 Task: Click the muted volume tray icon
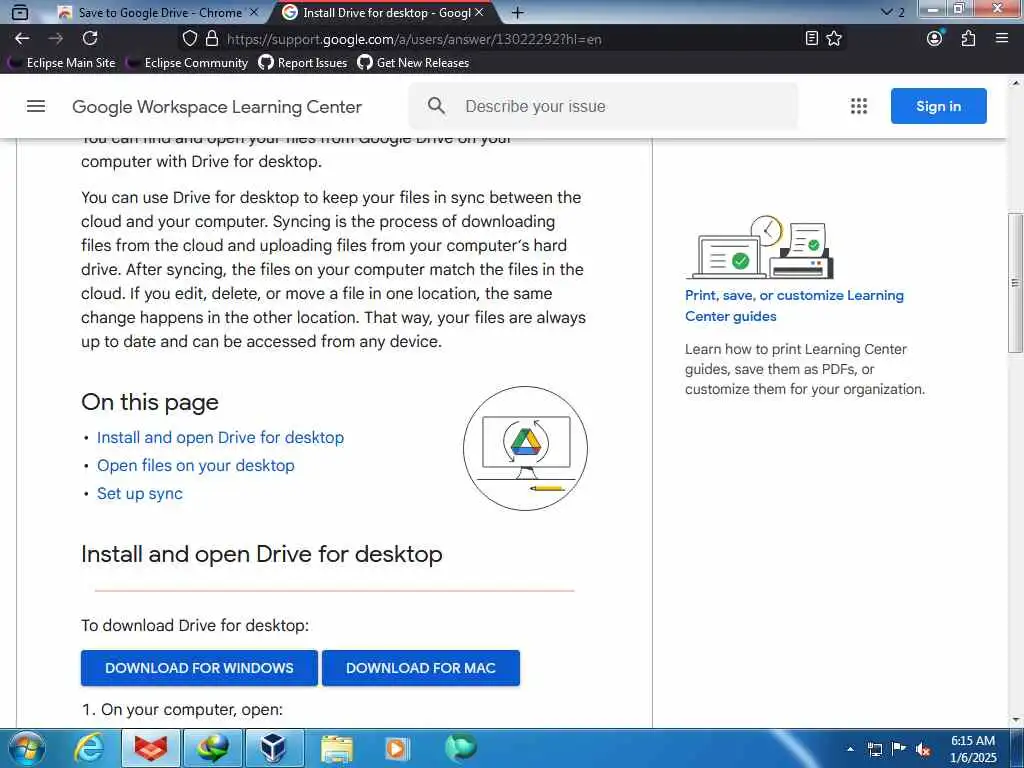923,749
